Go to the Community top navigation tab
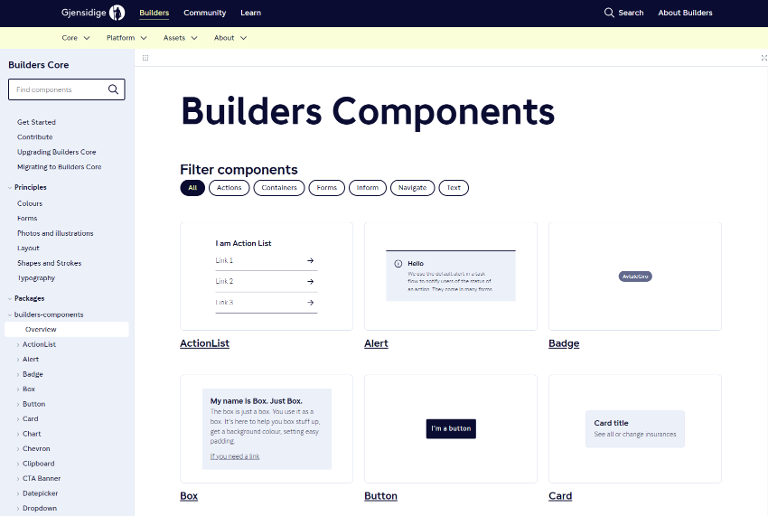 coord(205,13)
